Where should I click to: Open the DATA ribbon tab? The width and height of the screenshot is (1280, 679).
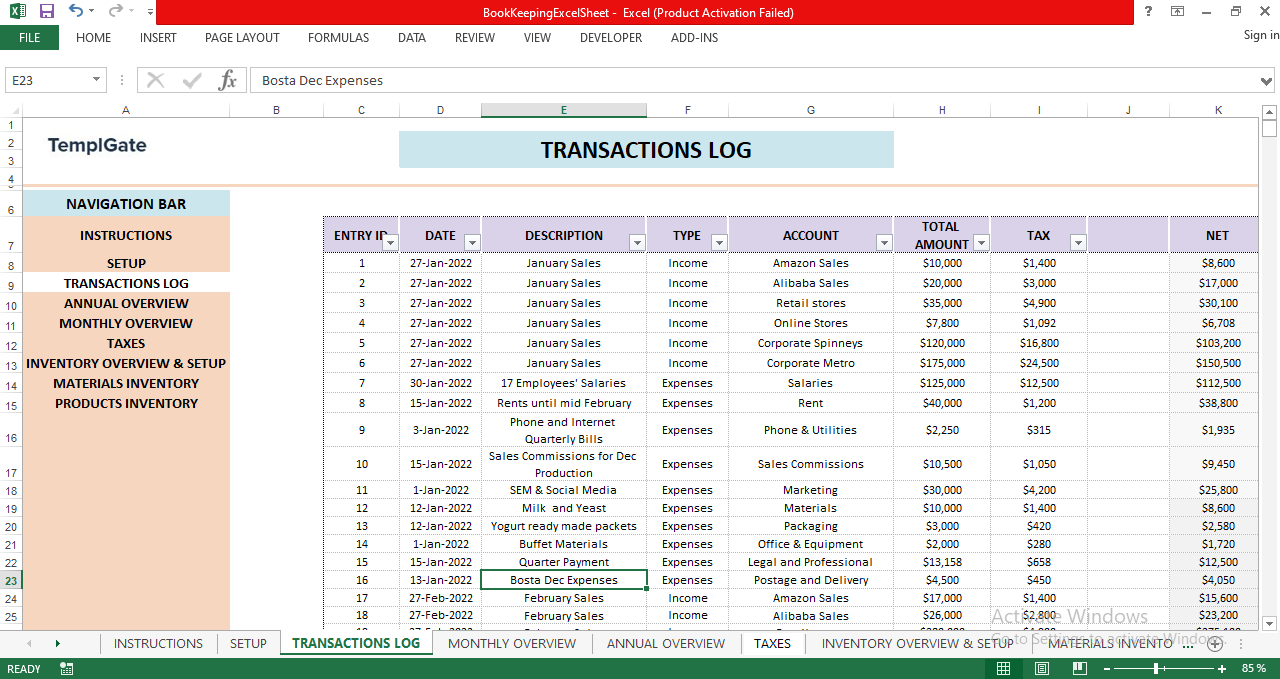pyautogui.click(x=412, y=38)
